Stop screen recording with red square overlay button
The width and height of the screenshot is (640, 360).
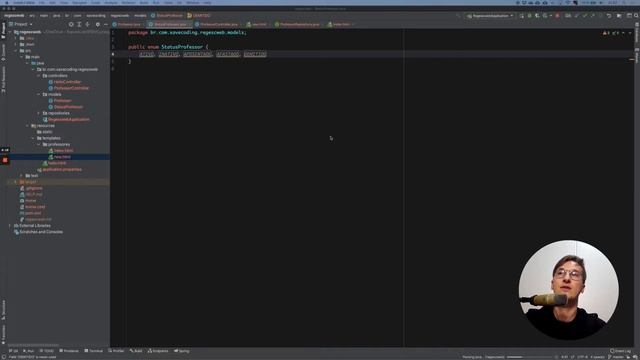click(x=5, y=160)
